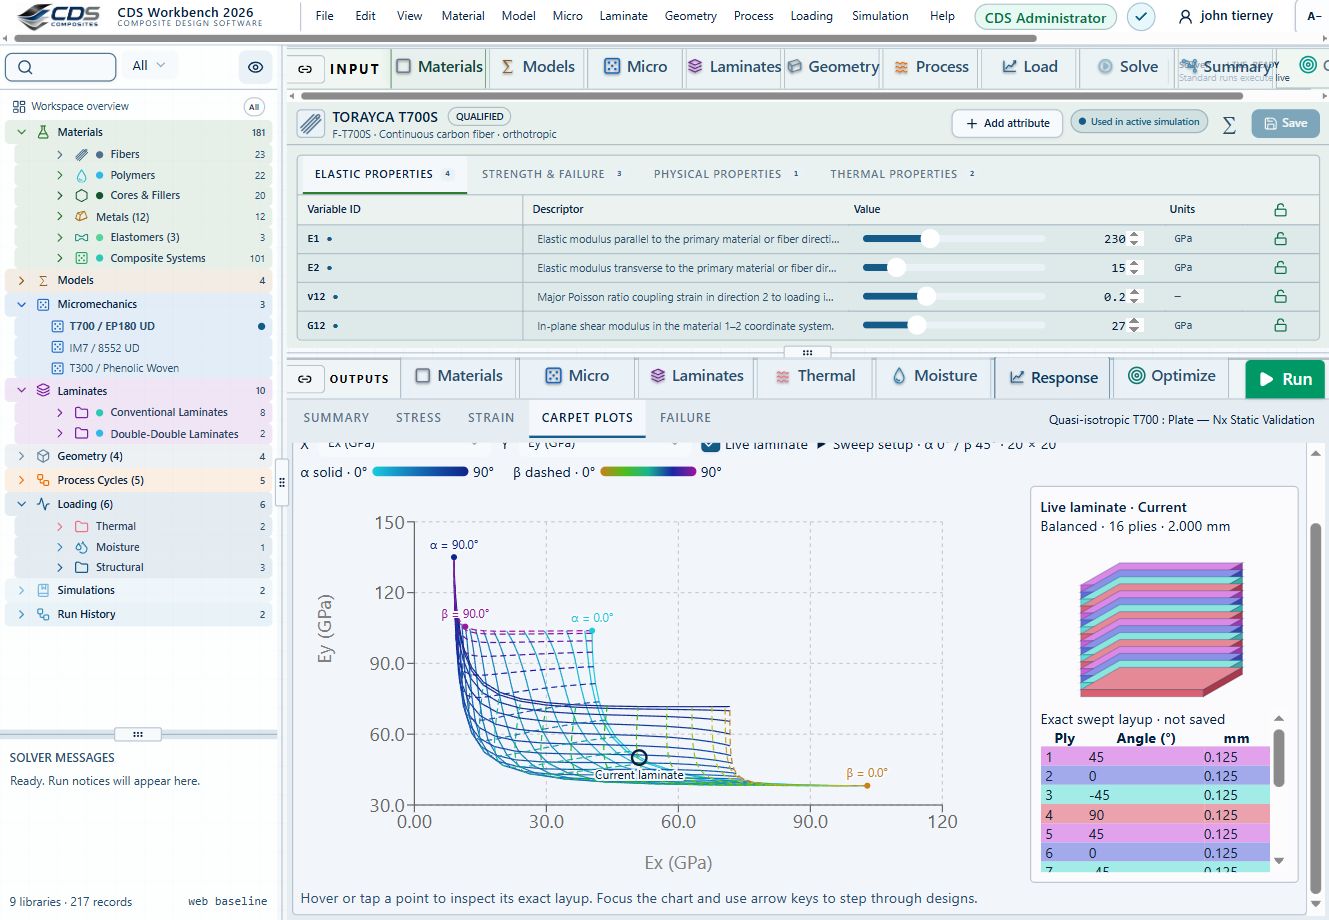This screenshot has height=920, width=1329.
Task: Click the INPUT panel link icon
Action: [x=305, y=69]
